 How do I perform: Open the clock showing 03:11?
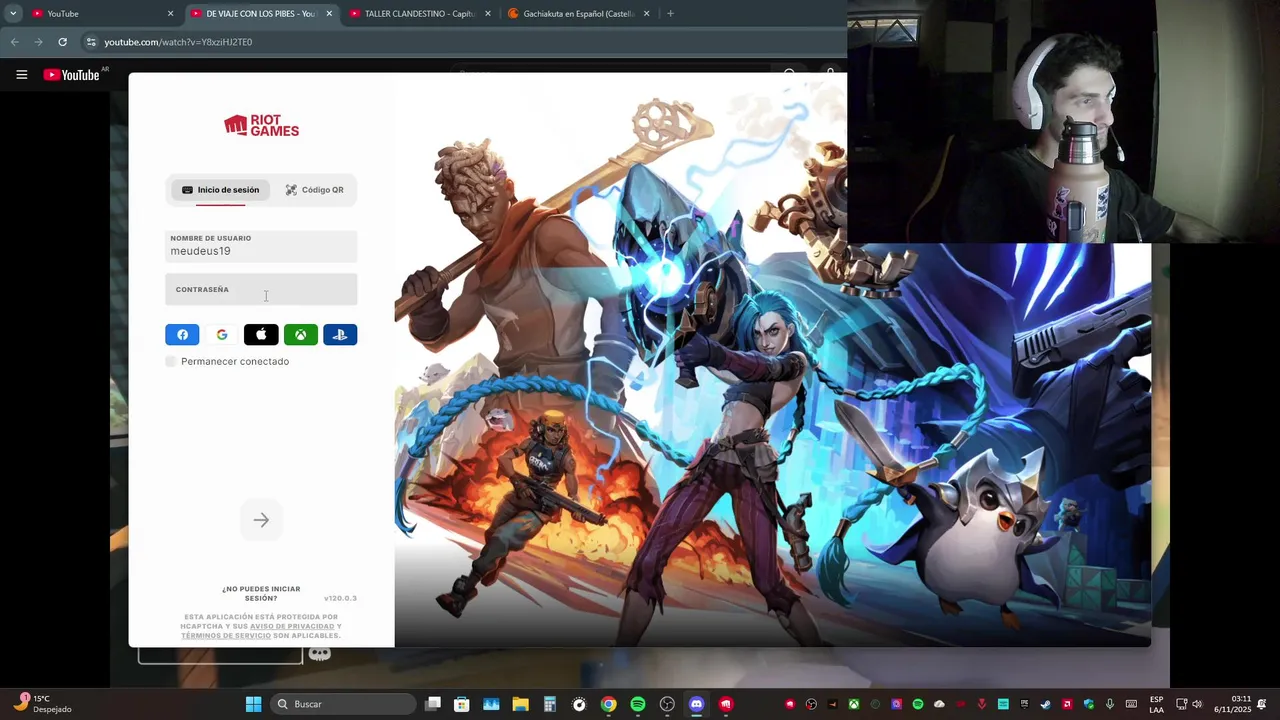coord(1233,704)
